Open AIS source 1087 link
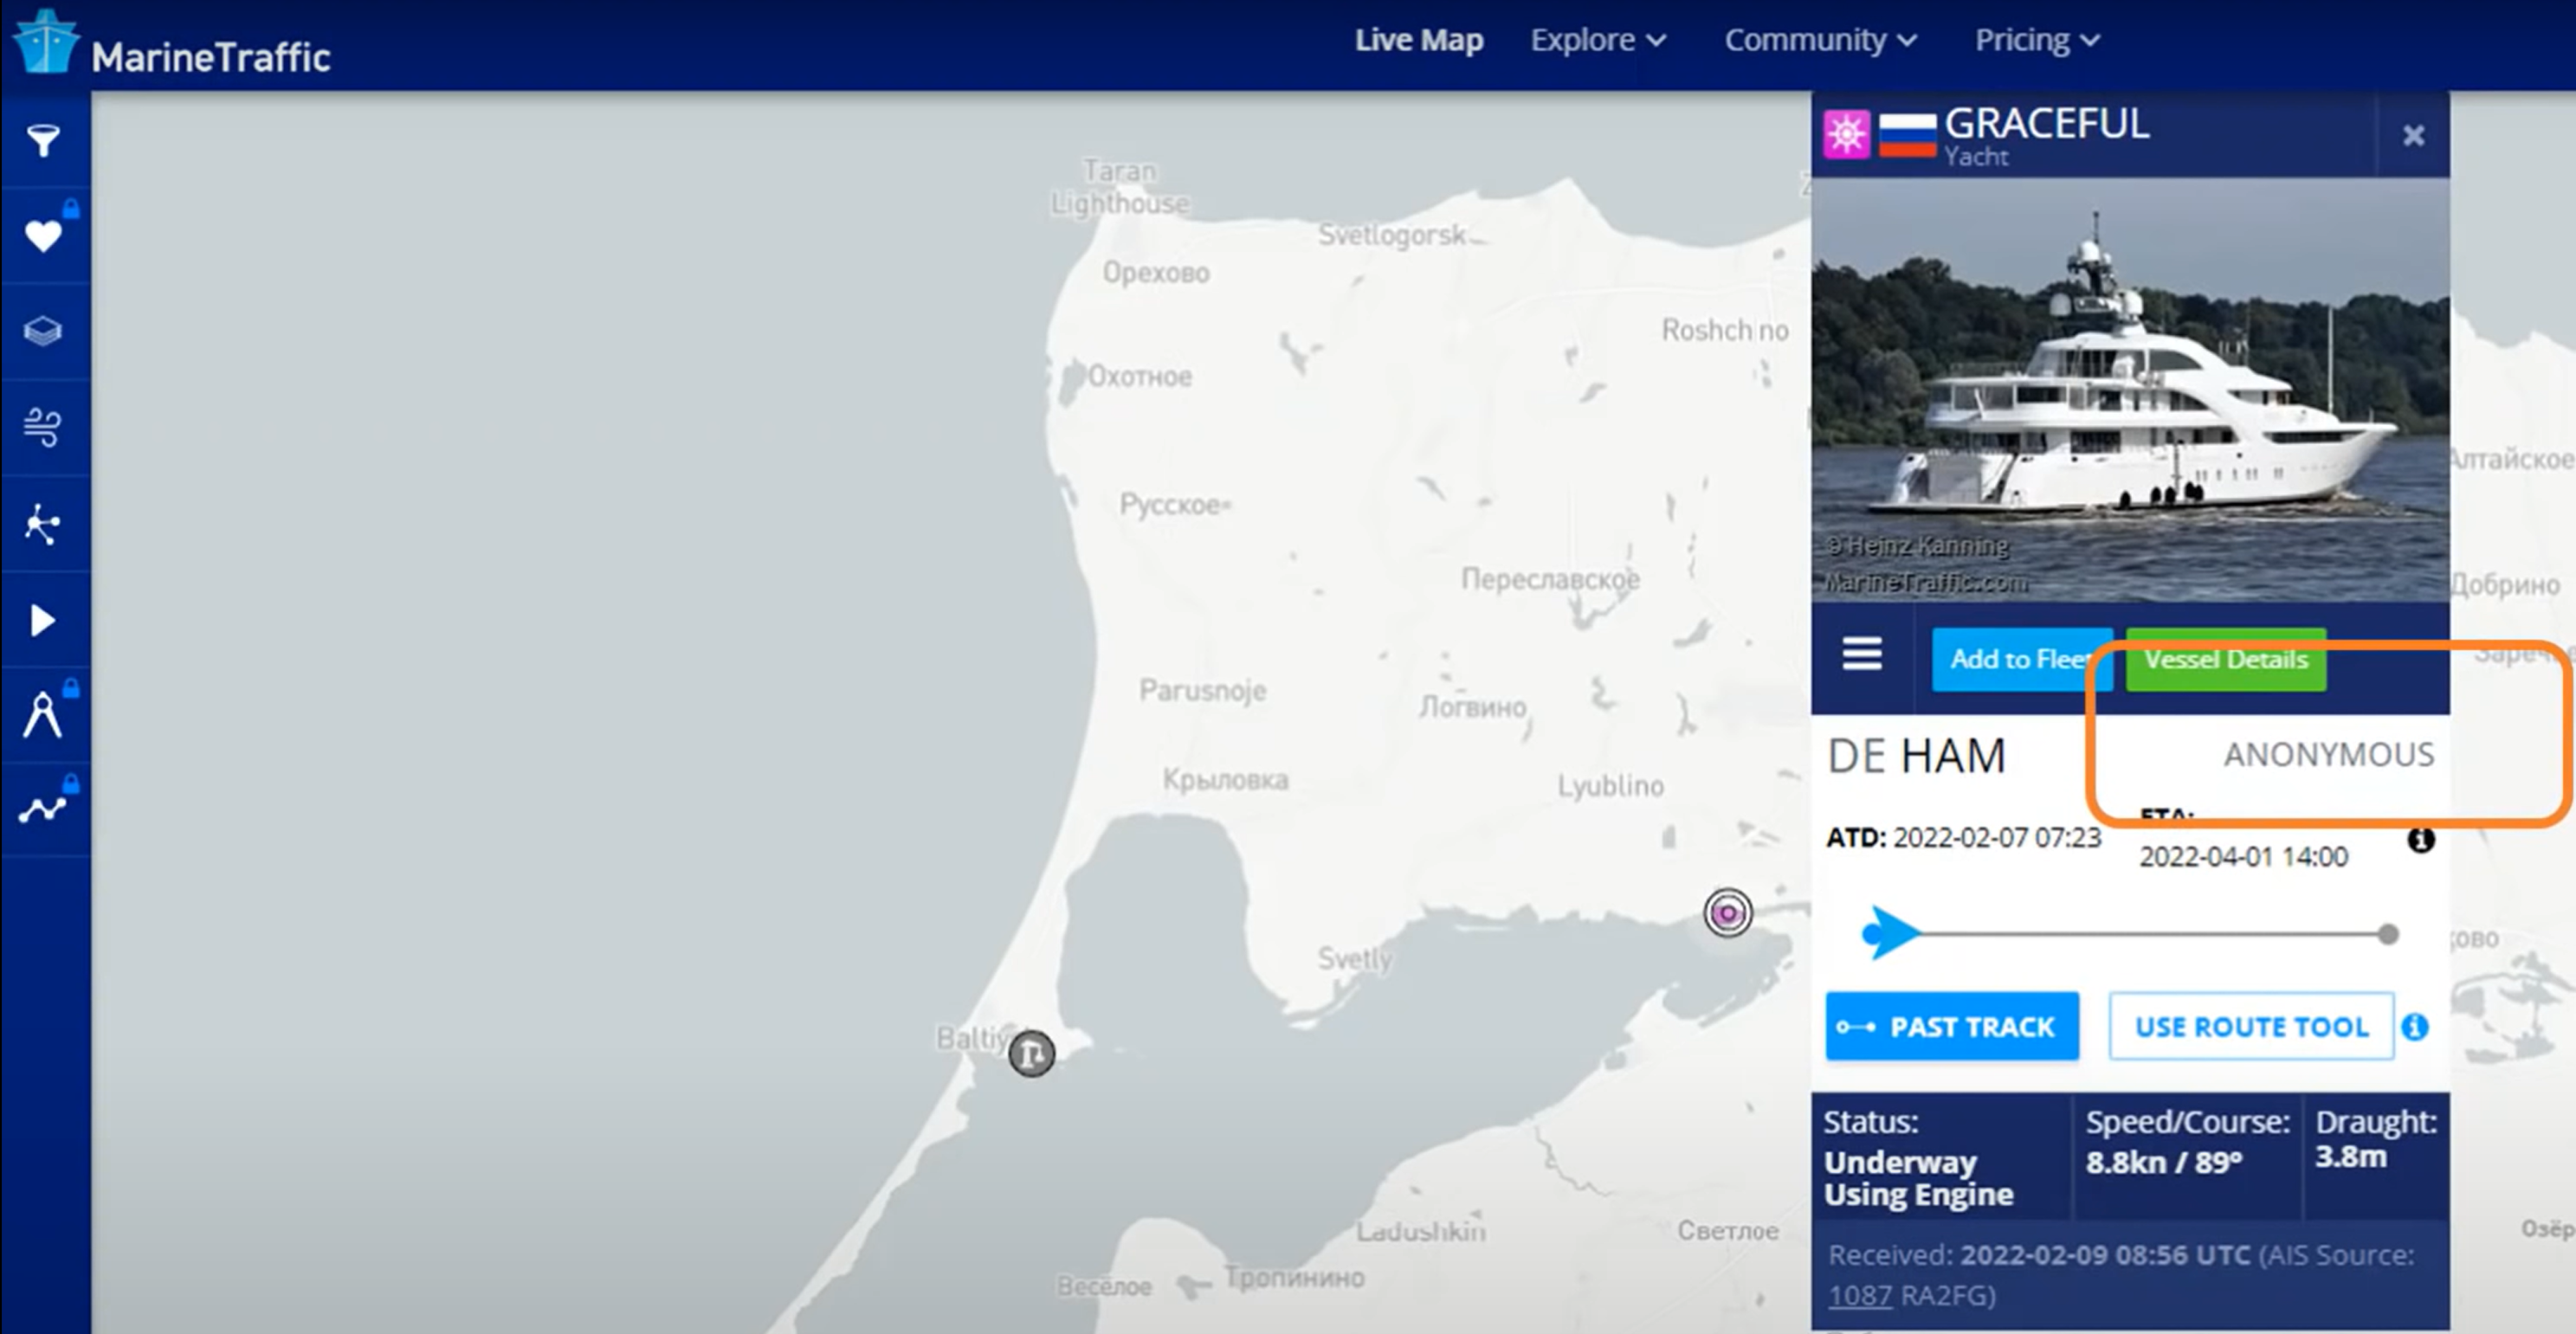The height and width of the screenshot is (1334, 2576). point(1859,1295)
